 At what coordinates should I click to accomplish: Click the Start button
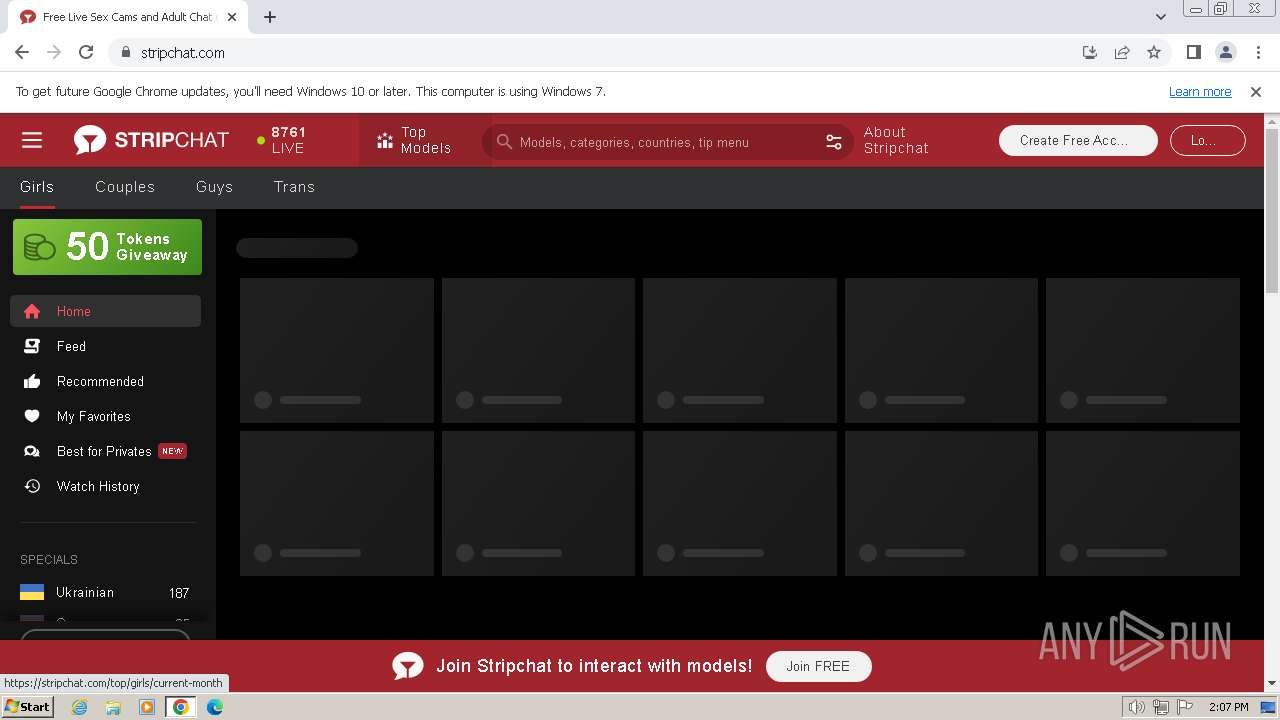click(27, 707)
